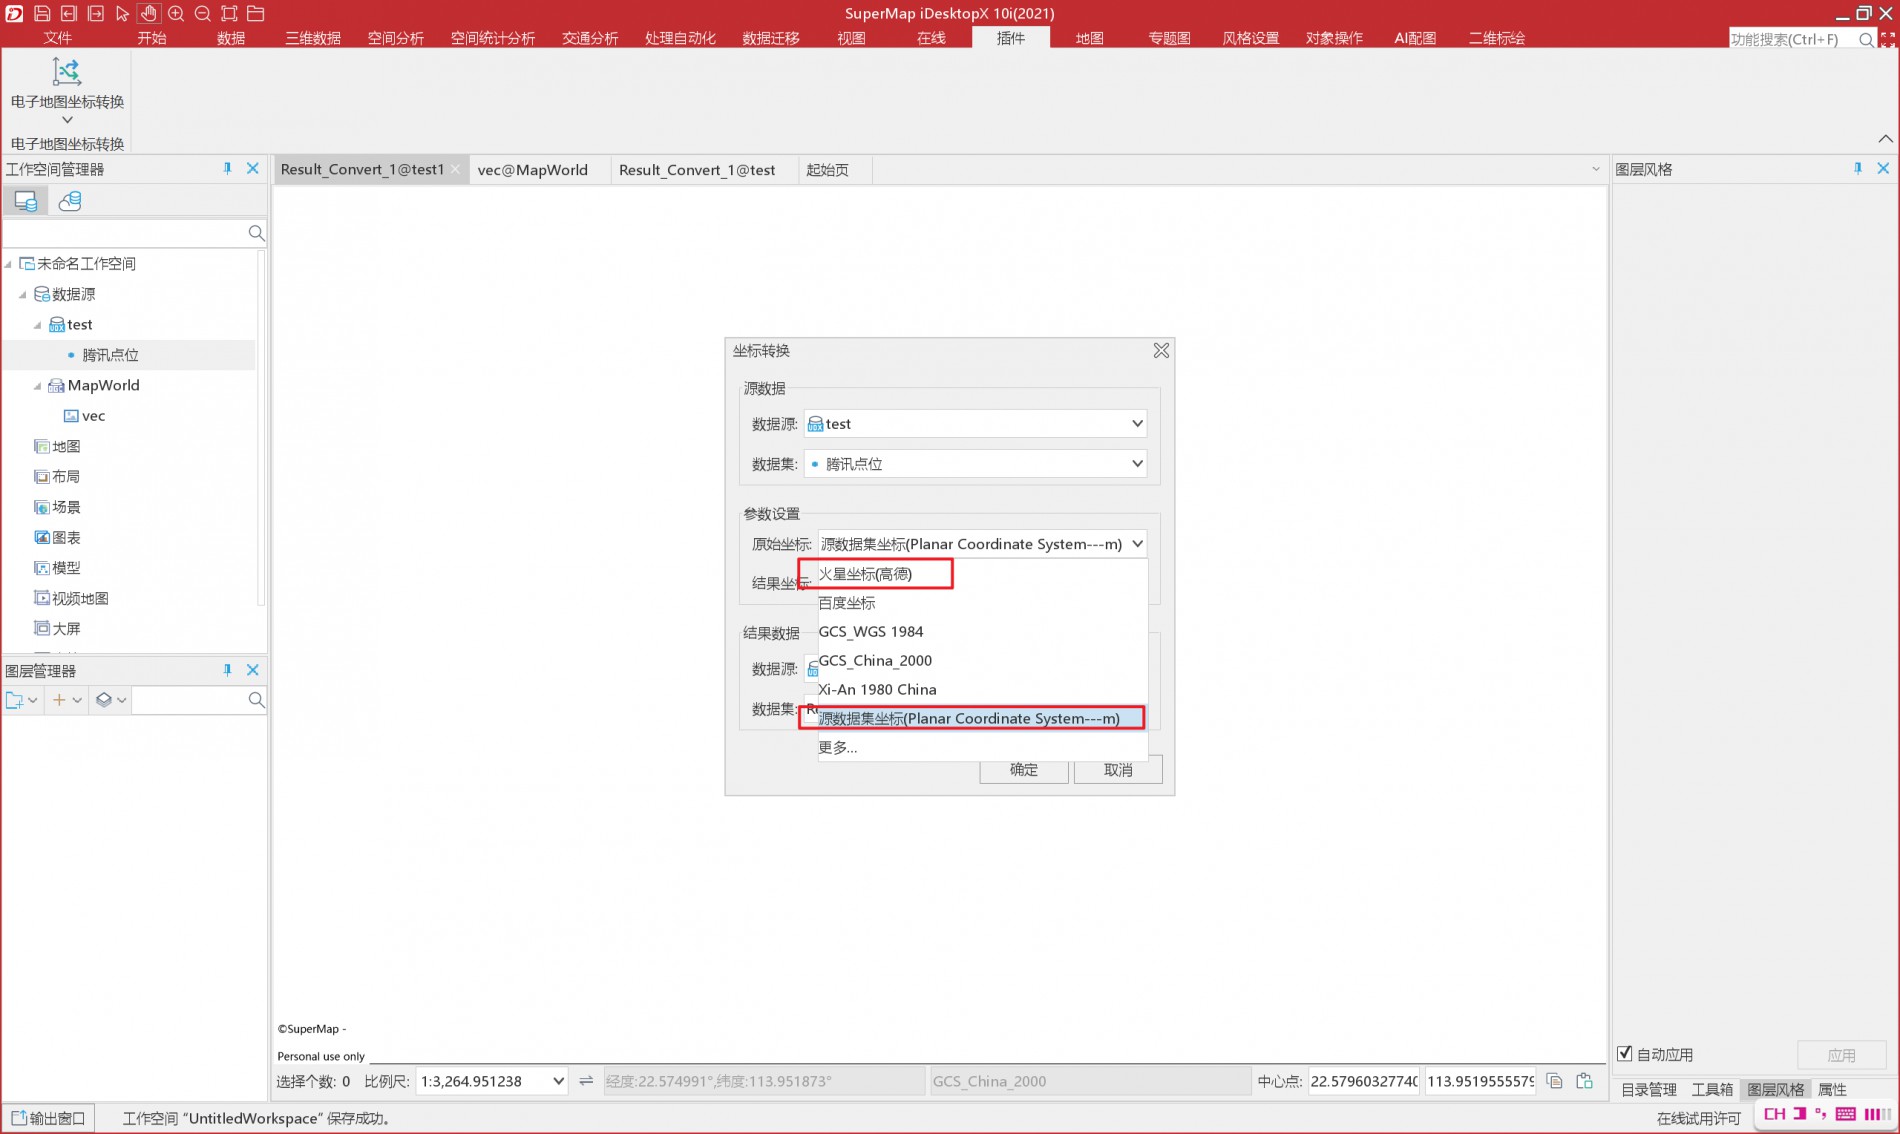1900x1134 pixels.
Task: Open the 比例尺 scale dropdown
Action: pos(558,1081)
